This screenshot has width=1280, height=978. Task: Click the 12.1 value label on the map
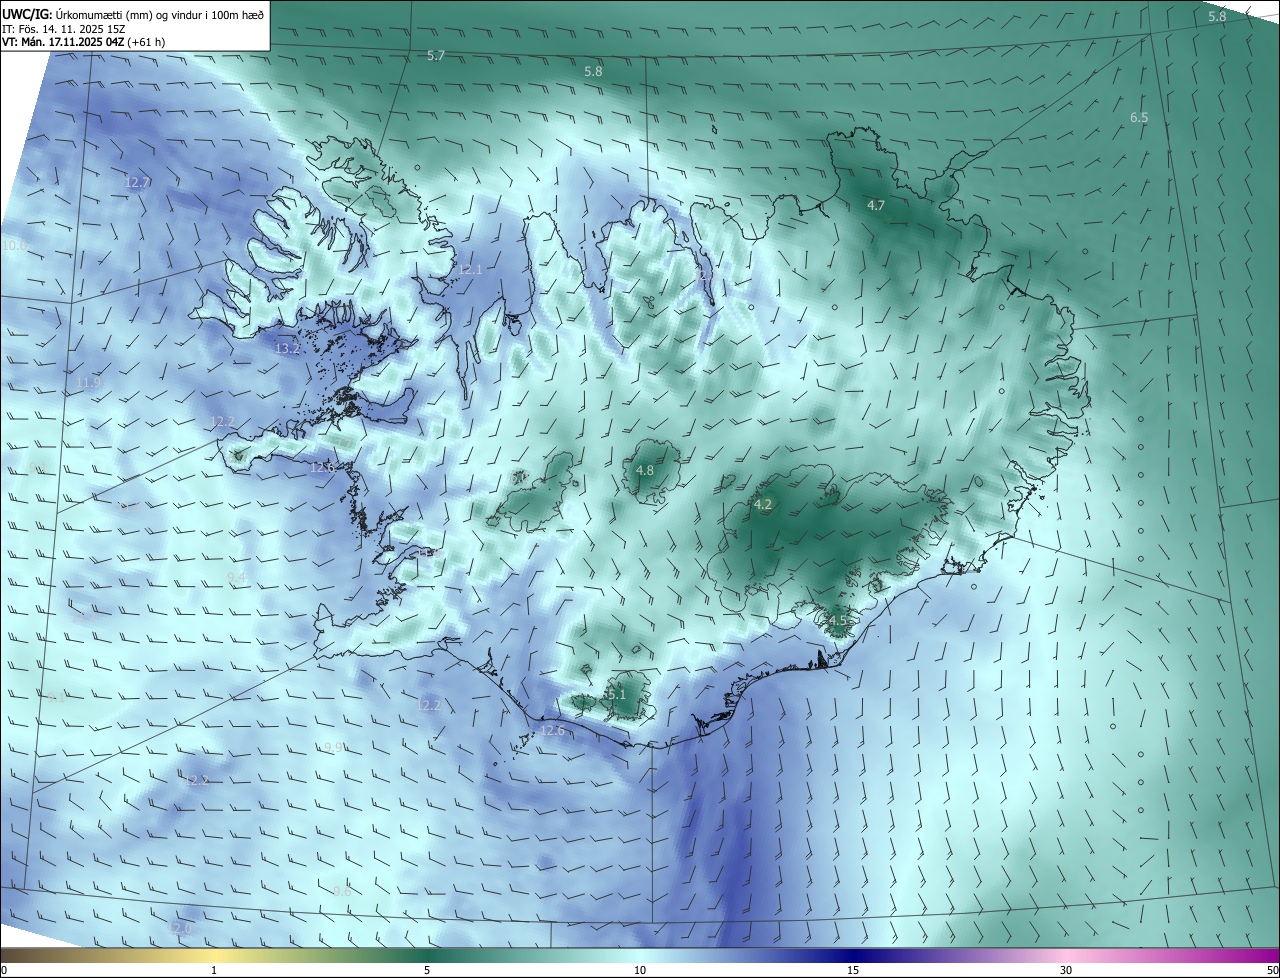point(470,270)
